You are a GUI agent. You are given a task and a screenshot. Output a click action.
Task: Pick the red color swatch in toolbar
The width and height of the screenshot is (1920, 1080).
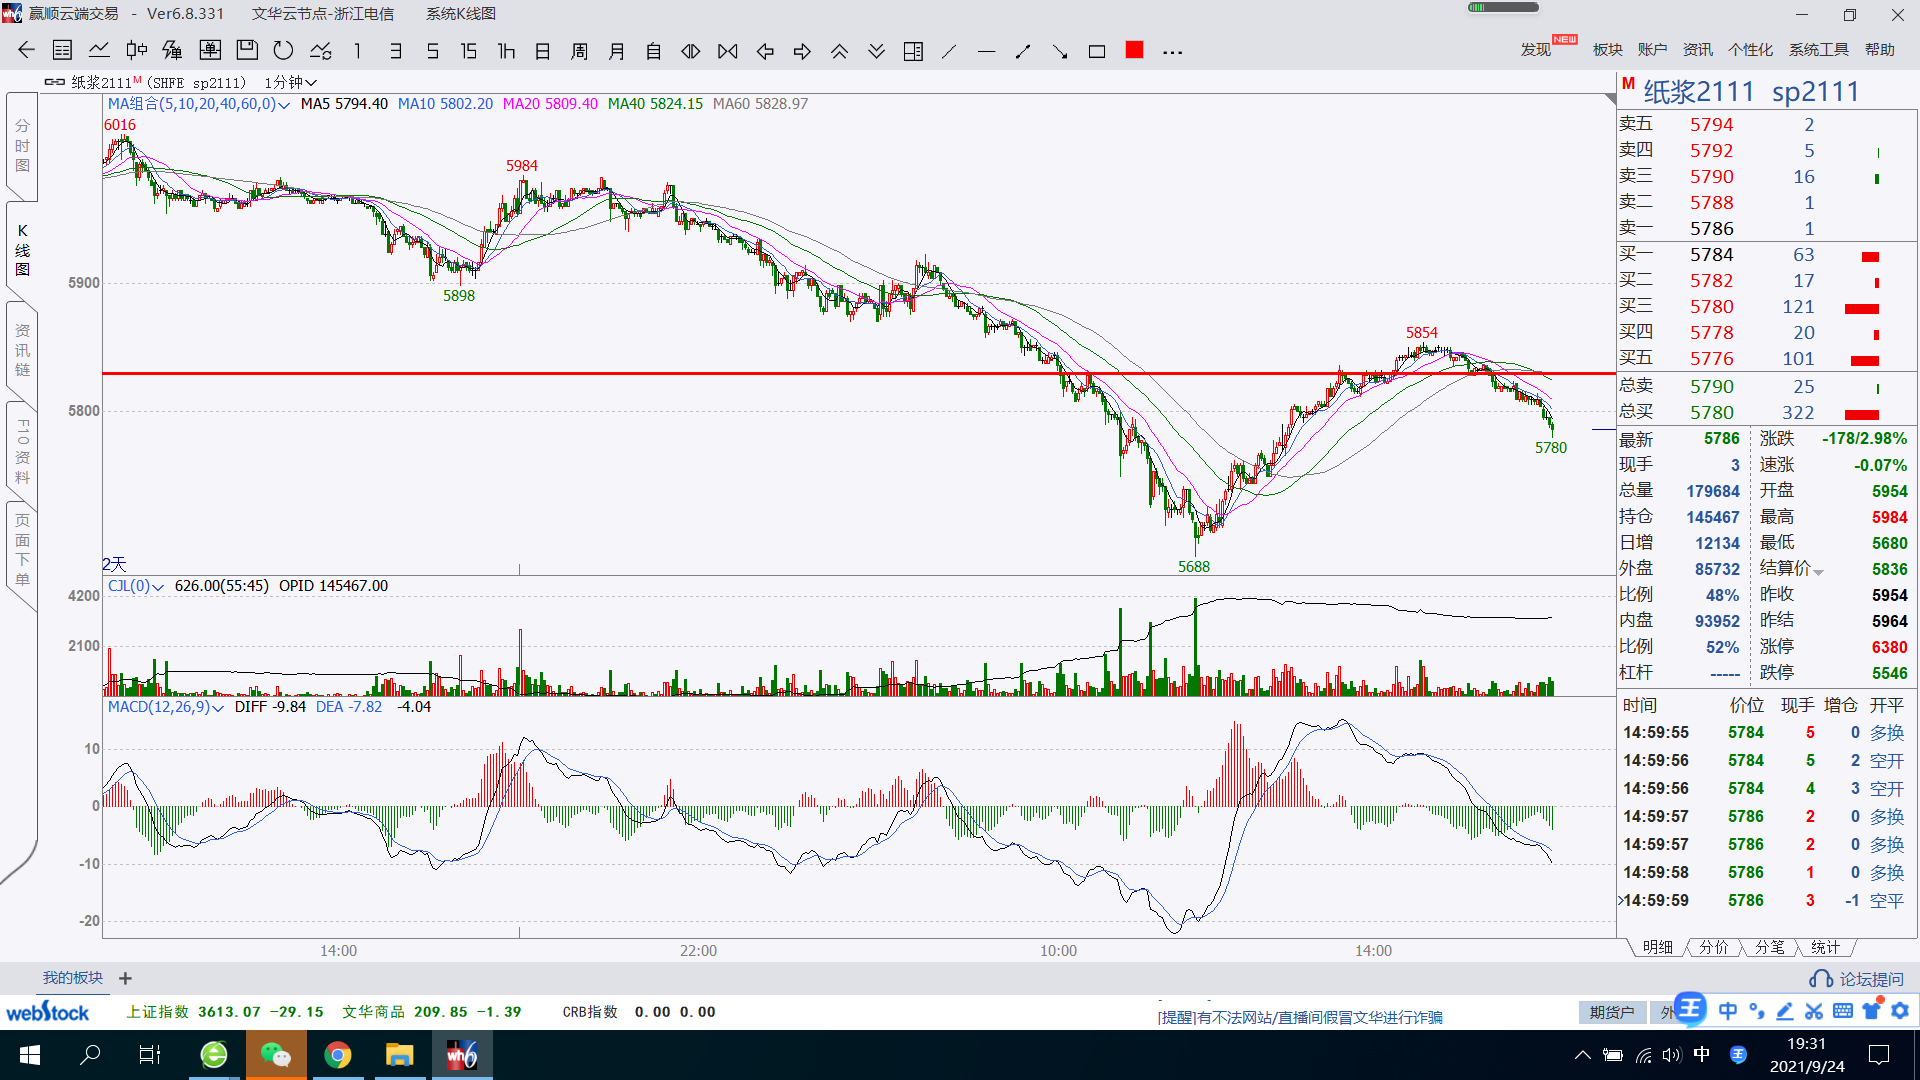point(1134,50)
